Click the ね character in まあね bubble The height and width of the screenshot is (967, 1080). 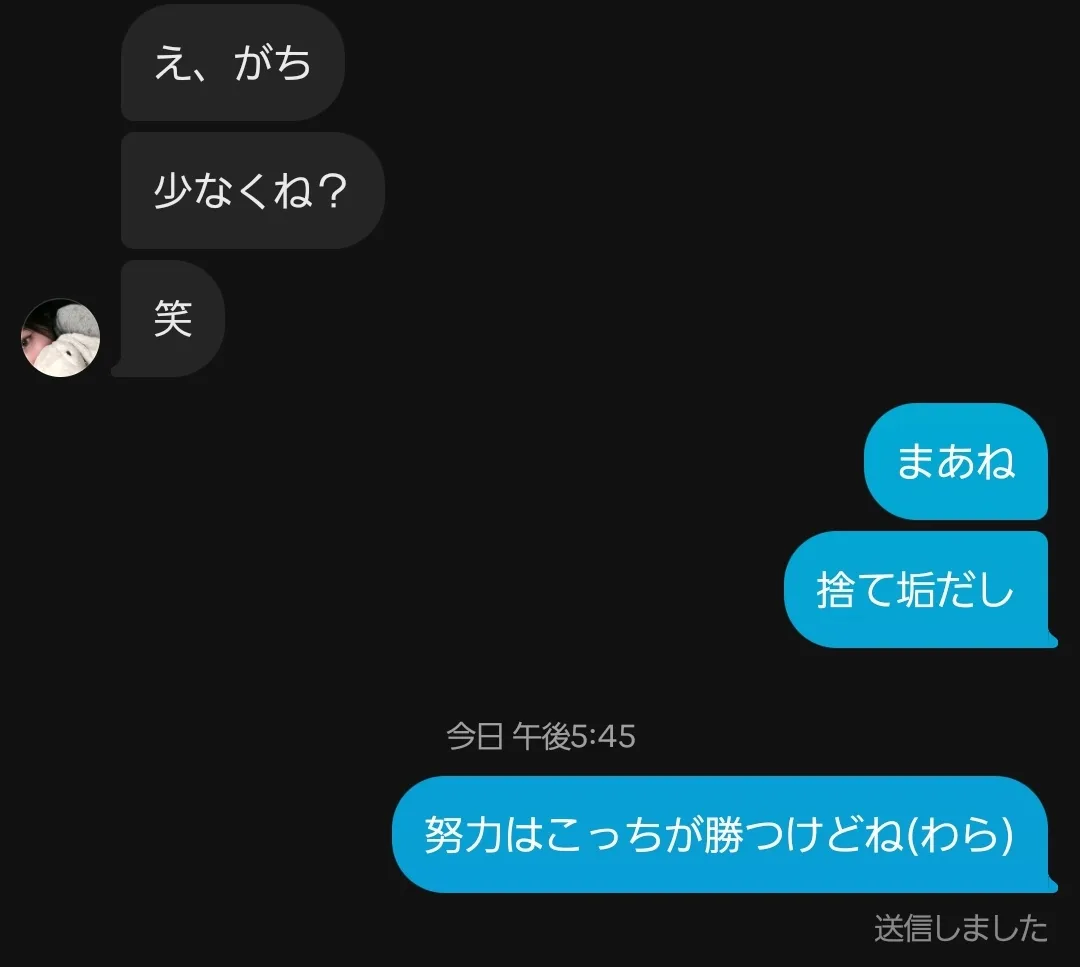[x=995, y=461]
